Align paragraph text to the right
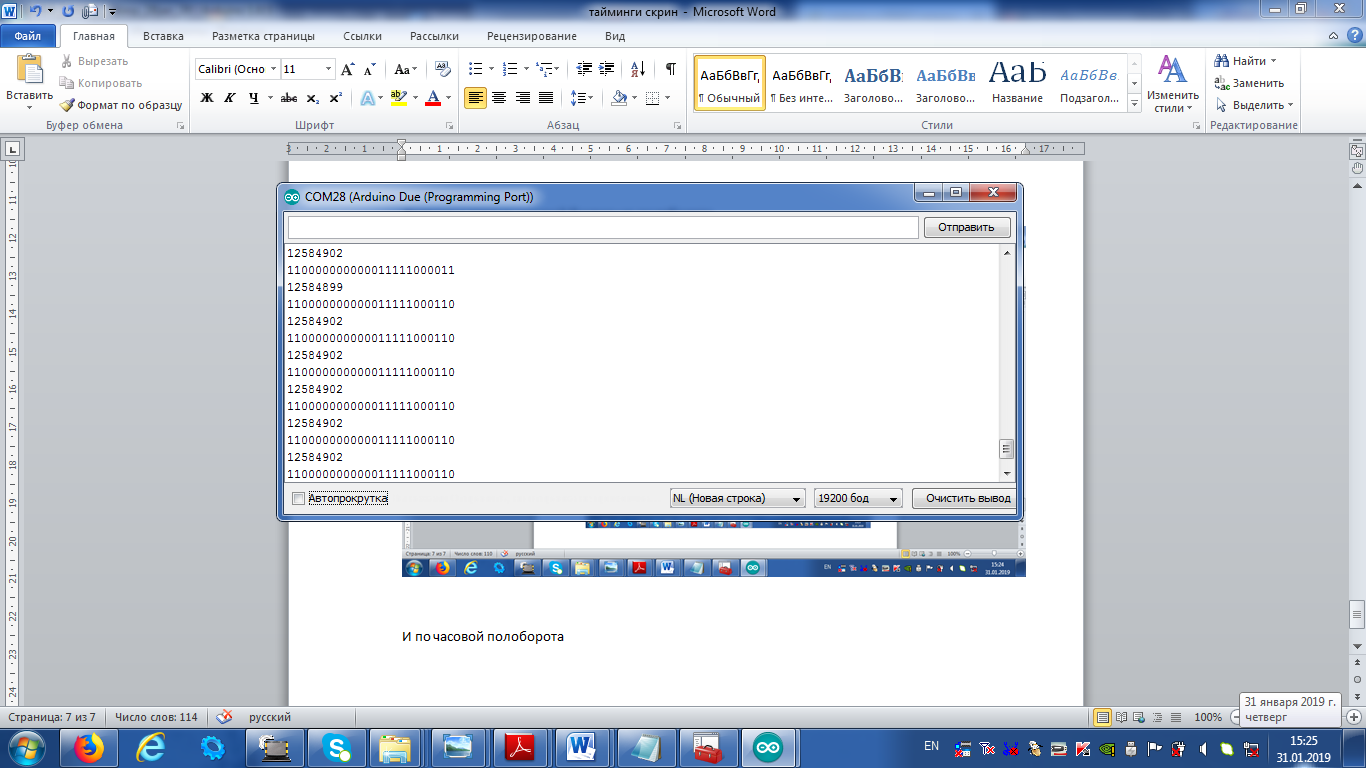The width and height of the screenshot is (1366, 768). tap(522, 98)
